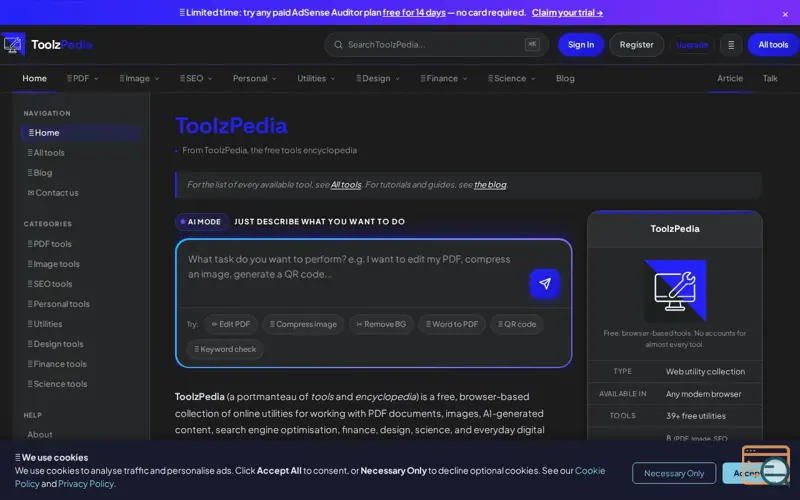Click the ToolzPedia wrench monitor infobox image
The height and width of the screenshot is (500, 800).
(675, 290)
